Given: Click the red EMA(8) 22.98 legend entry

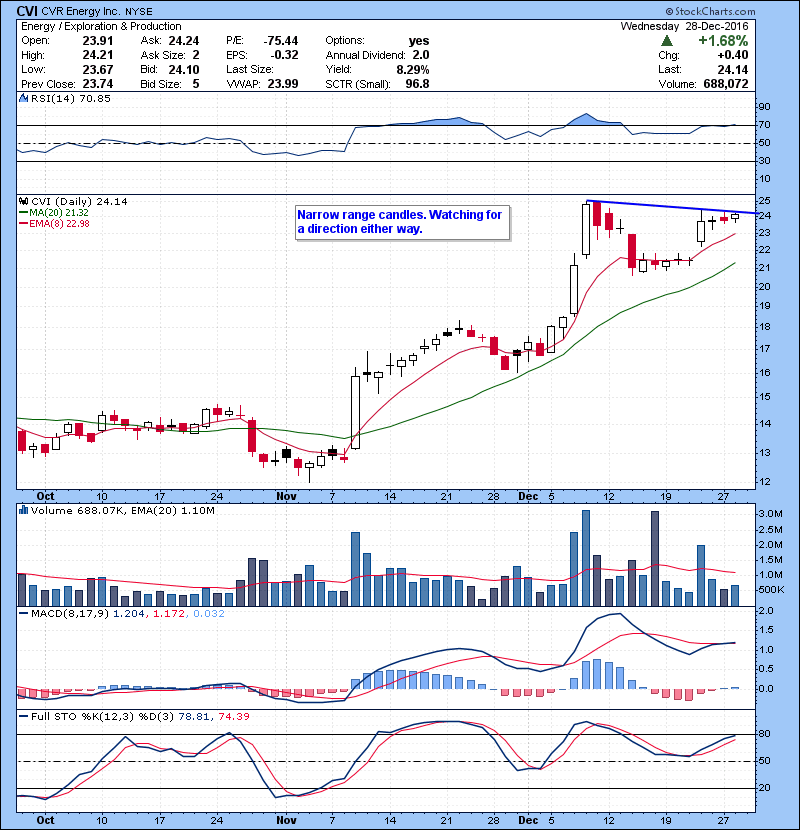Looking at the screenshot, I should (x=54, y=223).
